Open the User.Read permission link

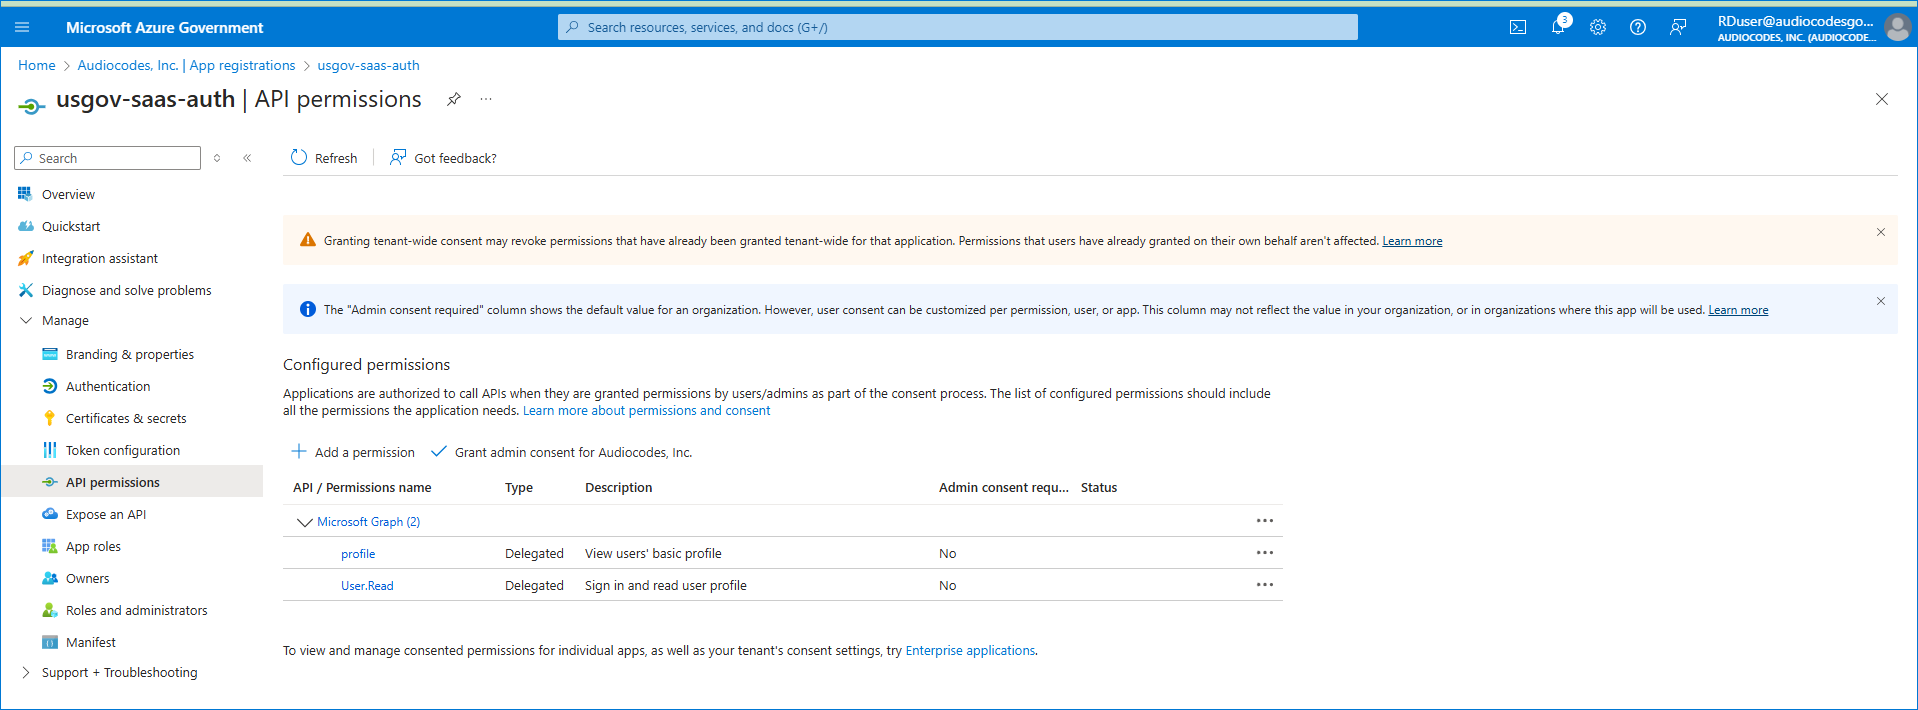pos(367,586)
